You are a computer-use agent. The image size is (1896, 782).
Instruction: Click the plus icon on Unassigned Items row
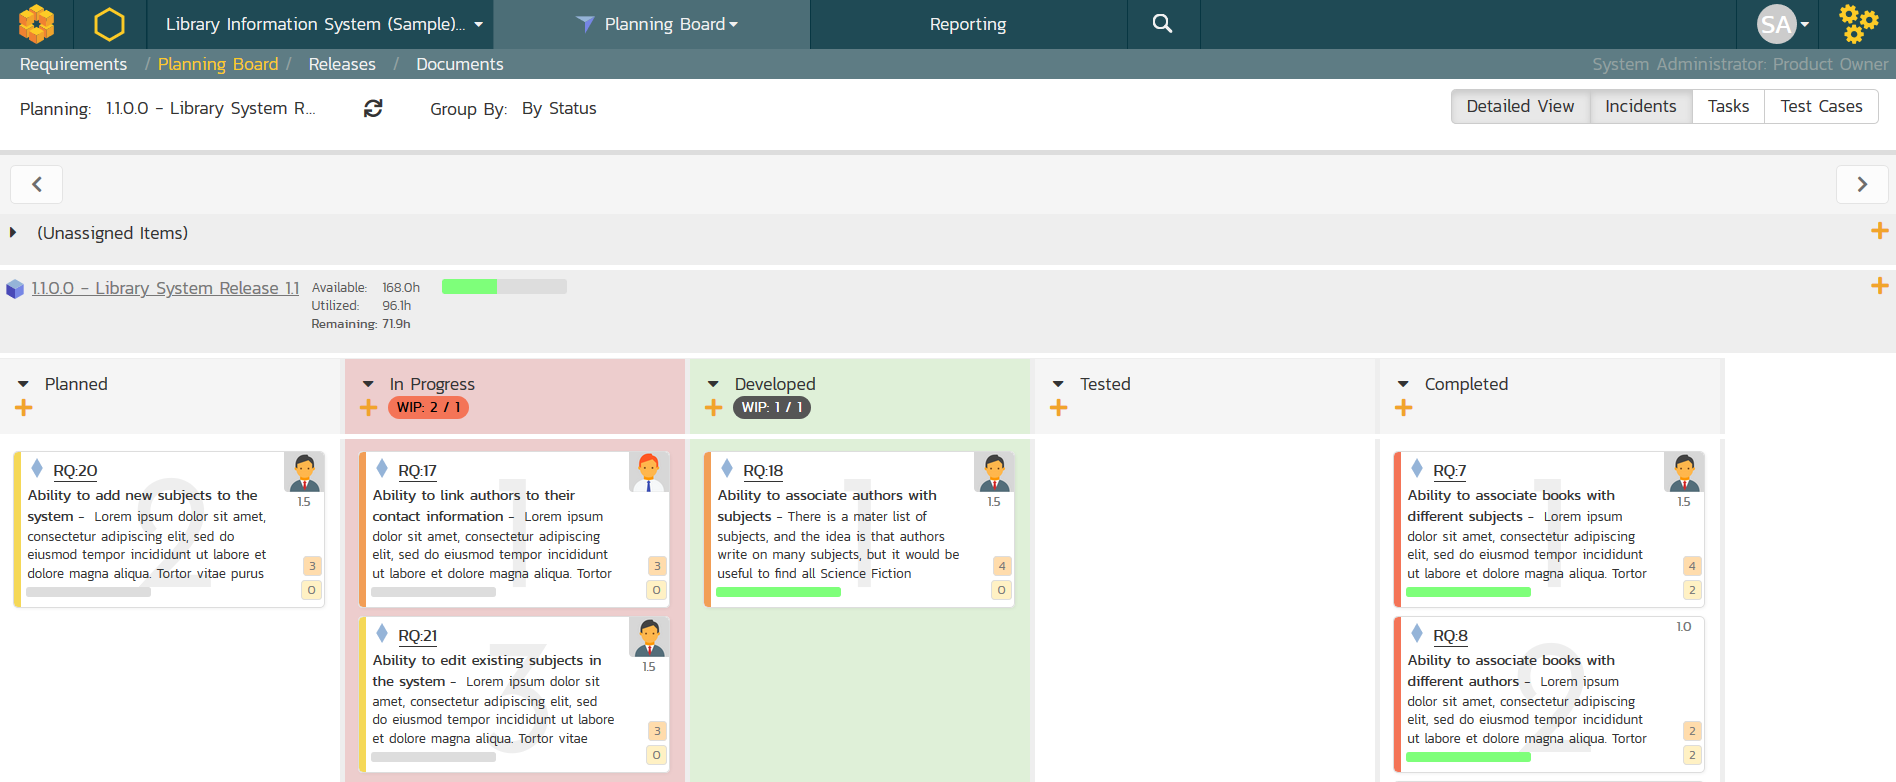[1879, 232]
